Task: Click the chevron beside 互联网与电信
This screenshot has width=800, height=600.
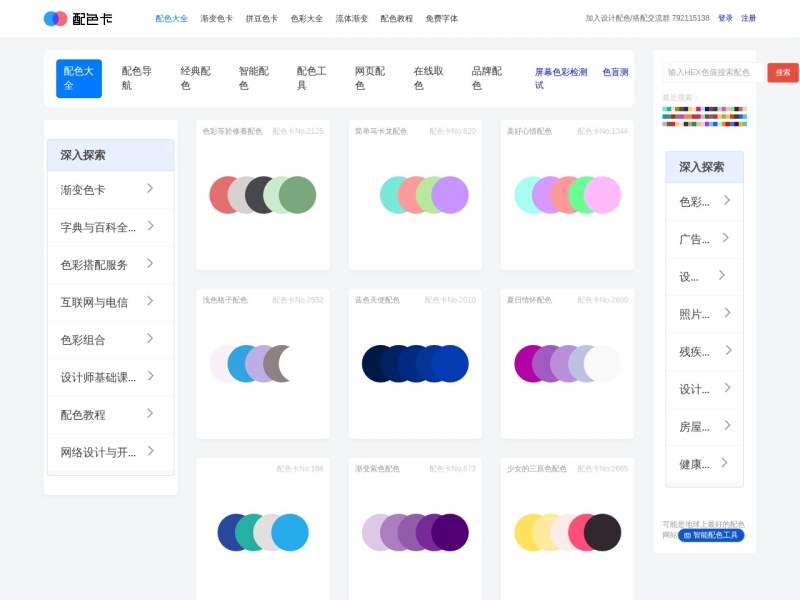Action: pyautogui.click(x=150, y=301)
